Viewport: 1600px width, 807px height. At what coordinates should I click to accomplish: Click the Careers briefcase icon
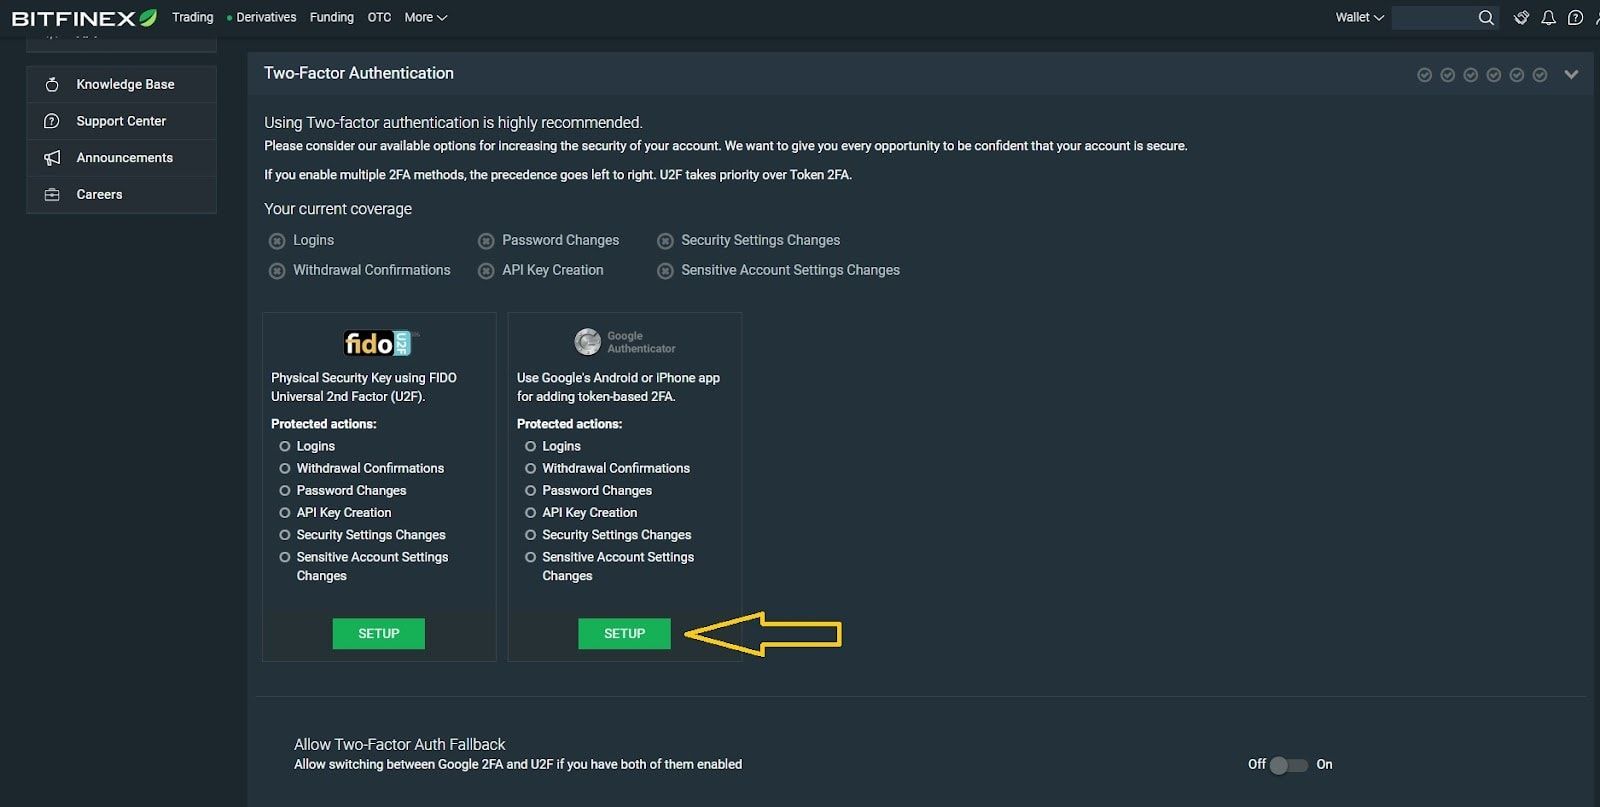coord(52,195)
